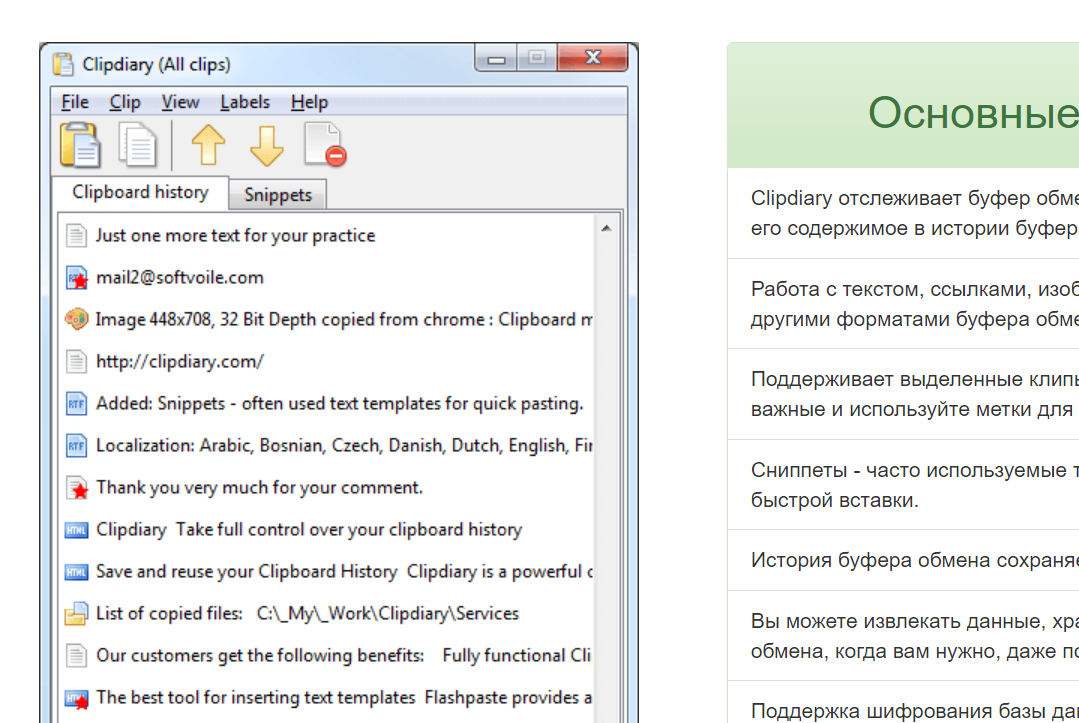Screen dimensions: 1079x723
Task: Switch to the Snippets tab
Action: pyautogui.click(x=278, y=195)
